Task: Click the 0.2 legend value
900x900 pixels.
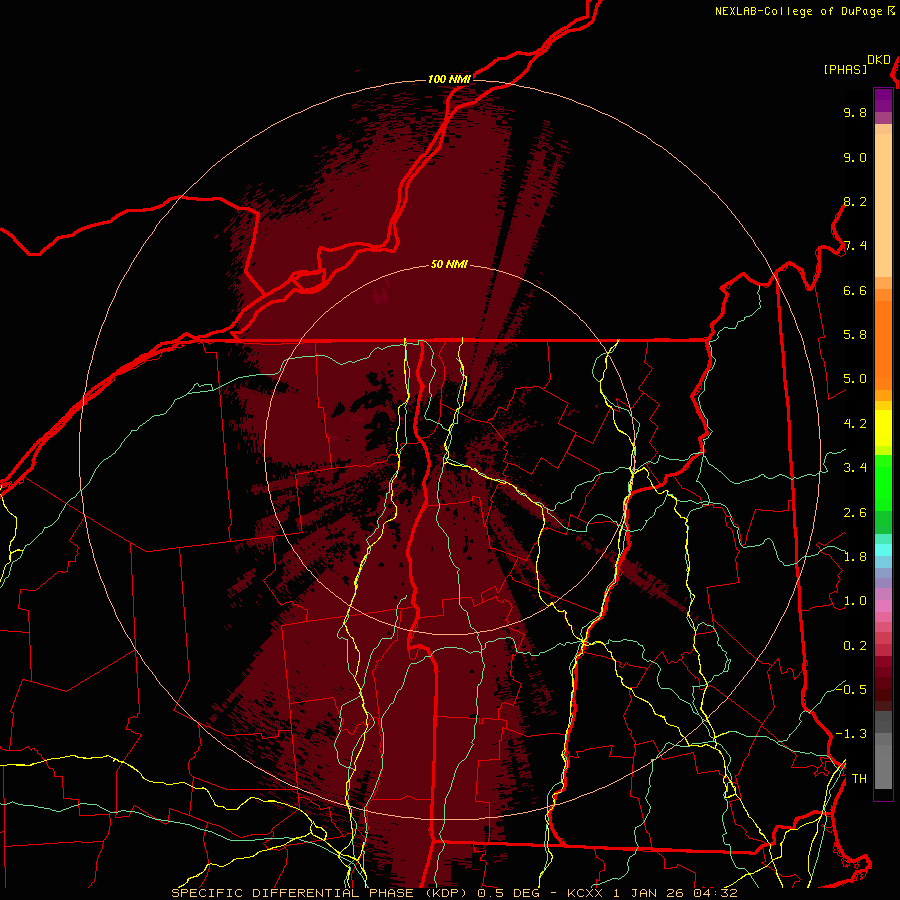Action: pos(855,646)
